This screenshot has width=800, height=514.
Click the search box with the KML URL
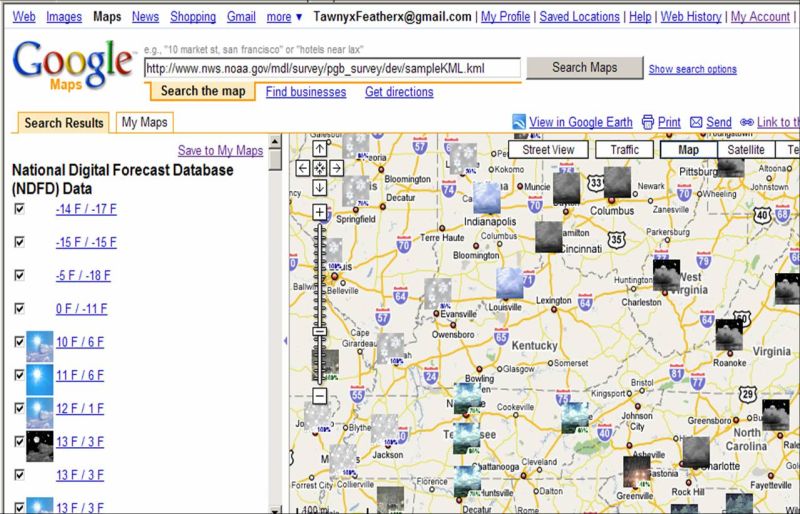[332, 68]
